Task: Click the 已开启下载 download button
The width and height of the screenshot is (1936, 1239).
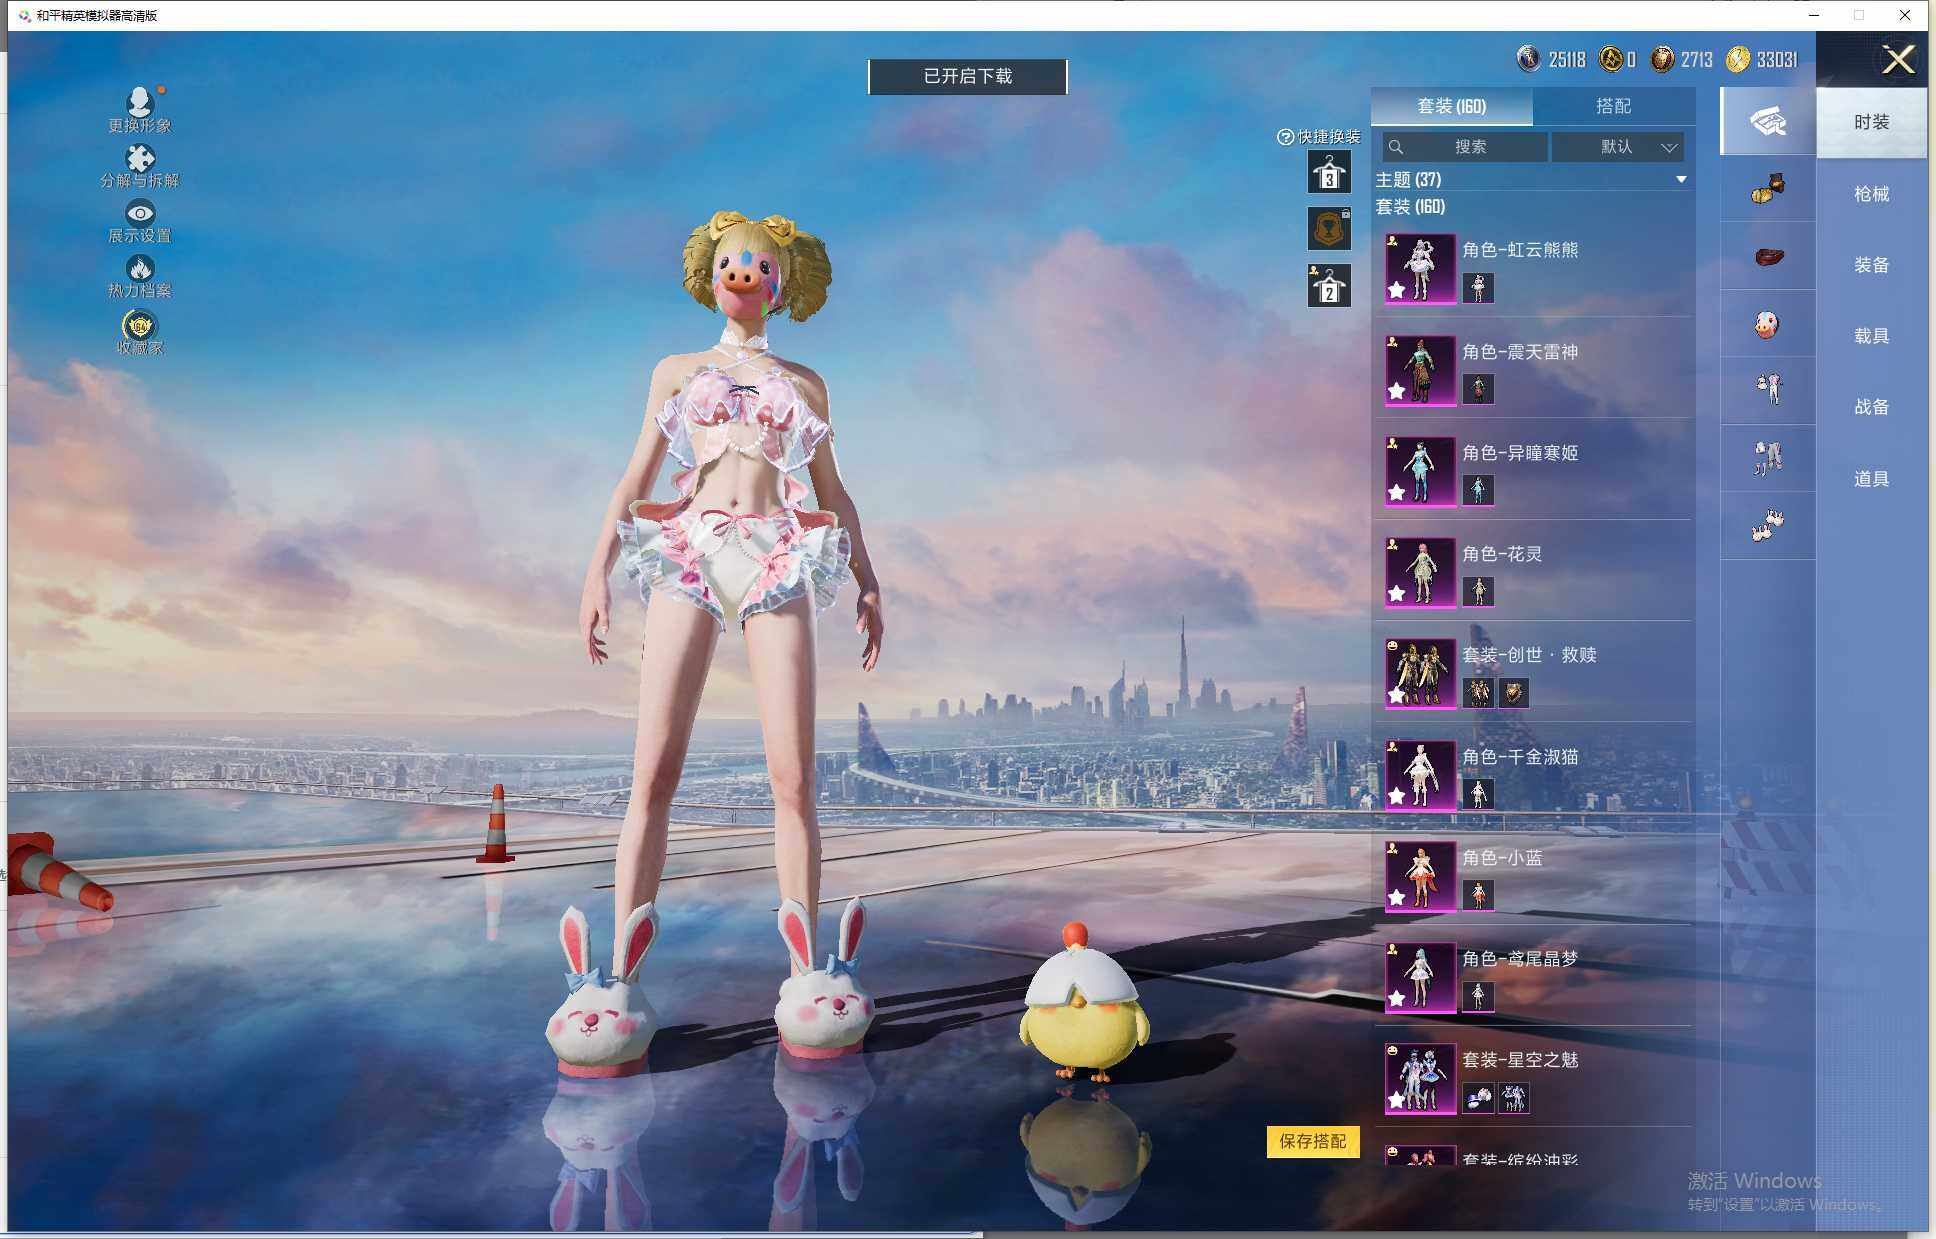Action: pyautogui.click(x=967, y=76)
